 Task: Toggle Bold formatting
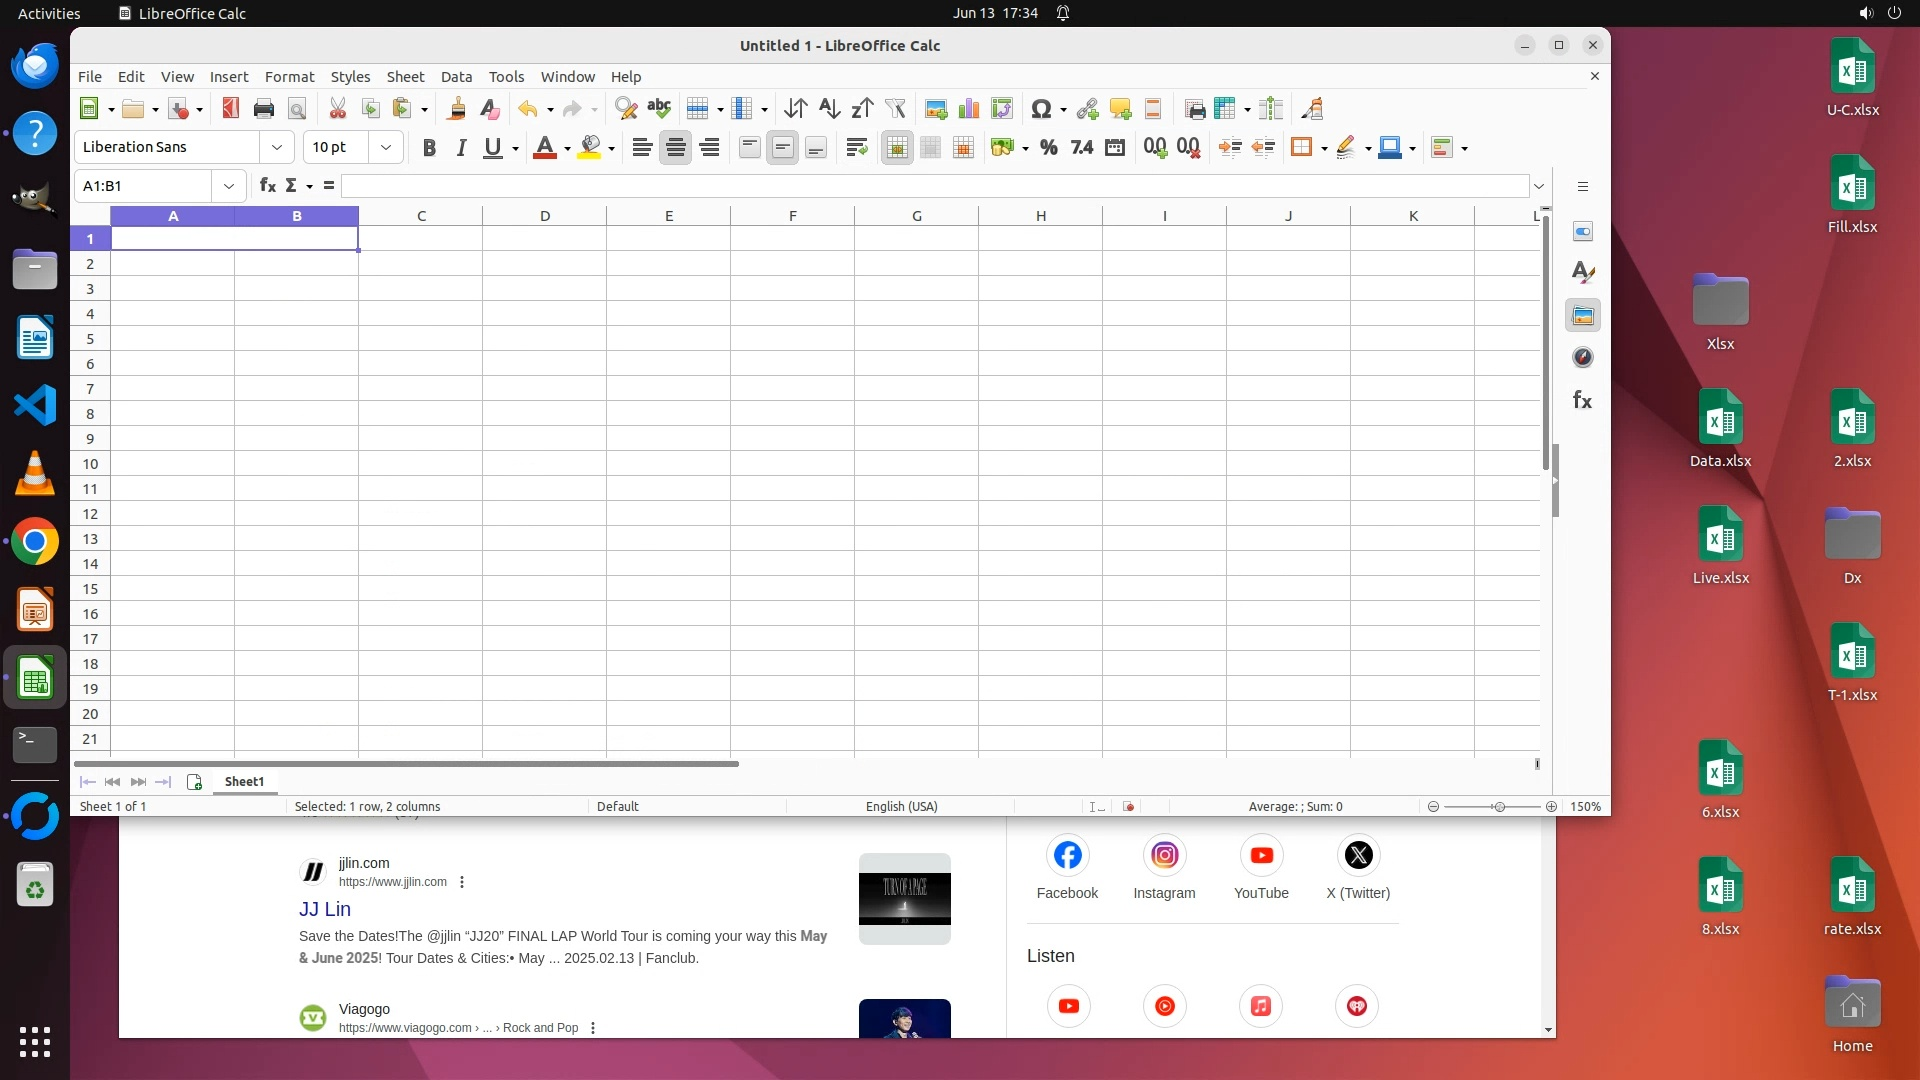click(429, 148)
